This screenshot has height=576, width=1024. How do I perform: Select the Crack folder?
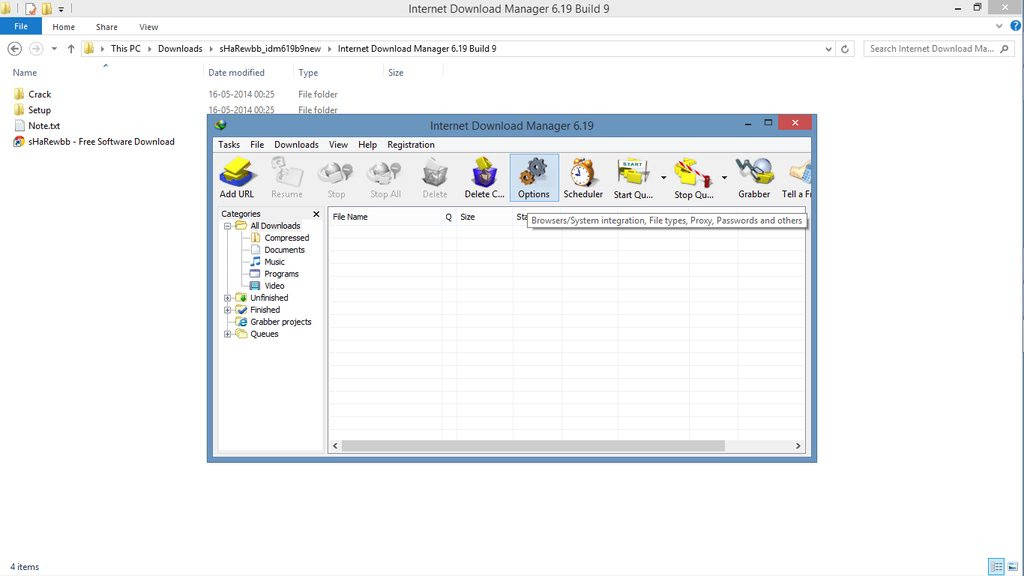(x=39, y=95)
